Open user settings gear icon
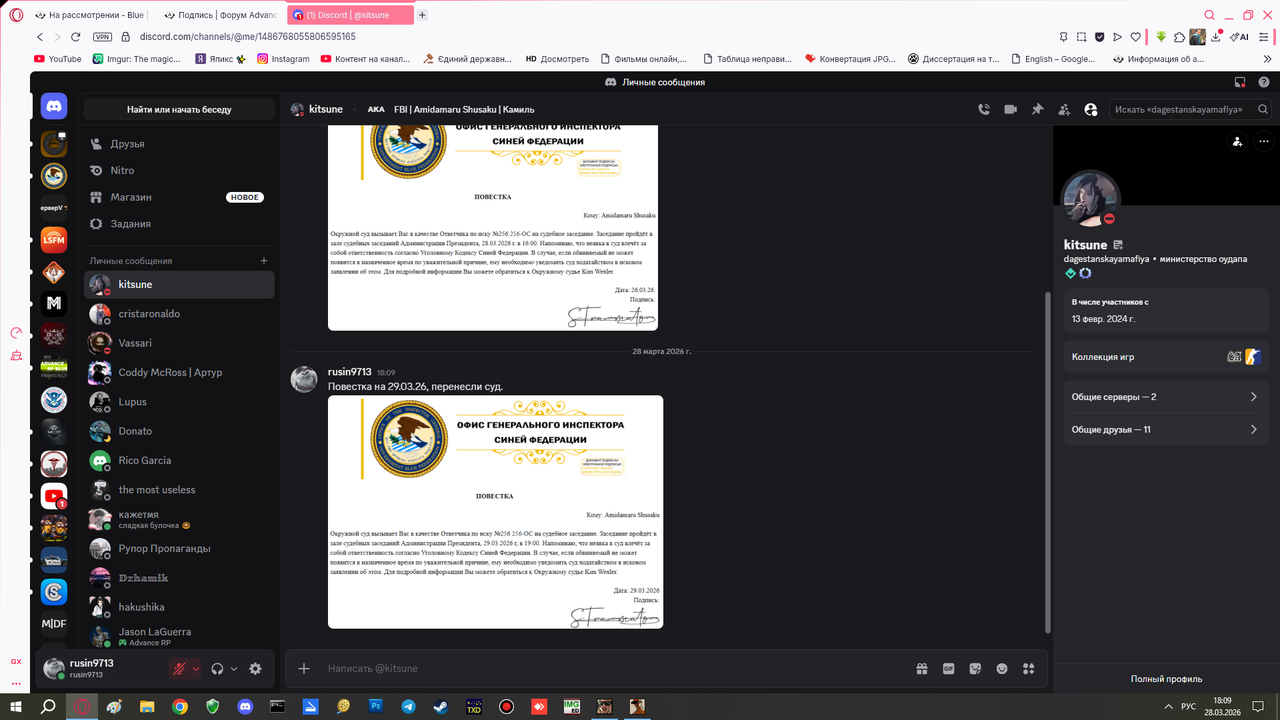The image size is (1280, 720). [255, 668]
